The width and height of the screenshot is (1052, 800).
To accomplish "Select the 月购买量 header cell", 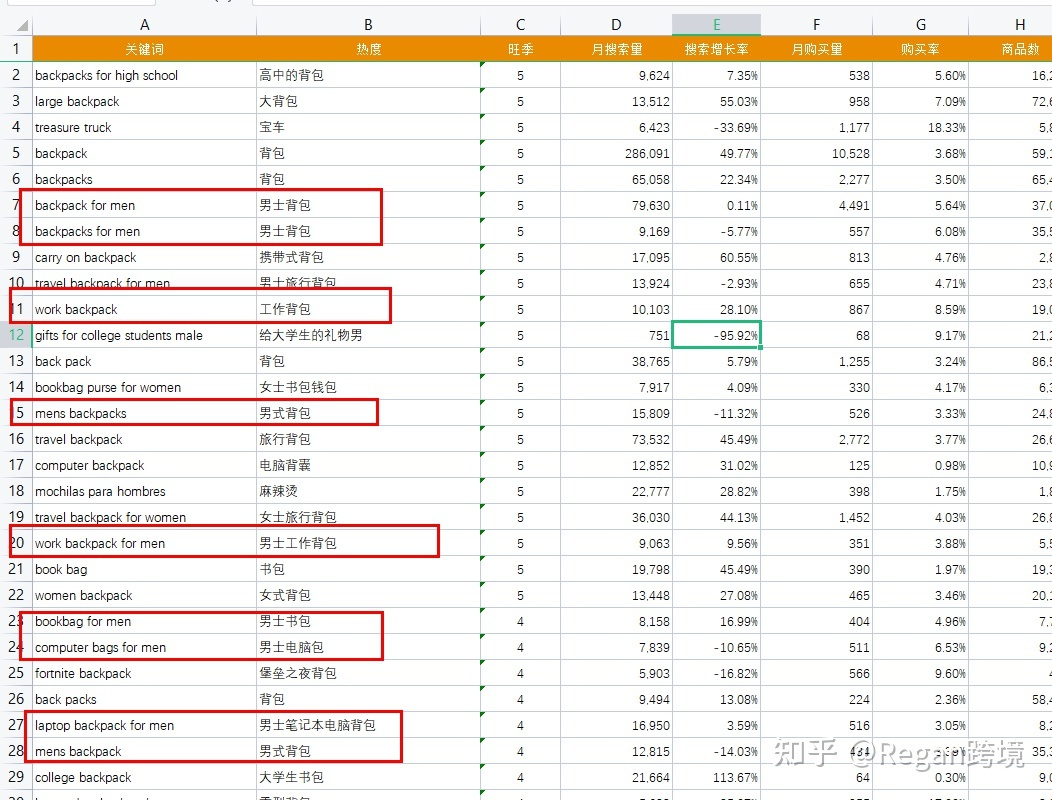I will point(816,49).
